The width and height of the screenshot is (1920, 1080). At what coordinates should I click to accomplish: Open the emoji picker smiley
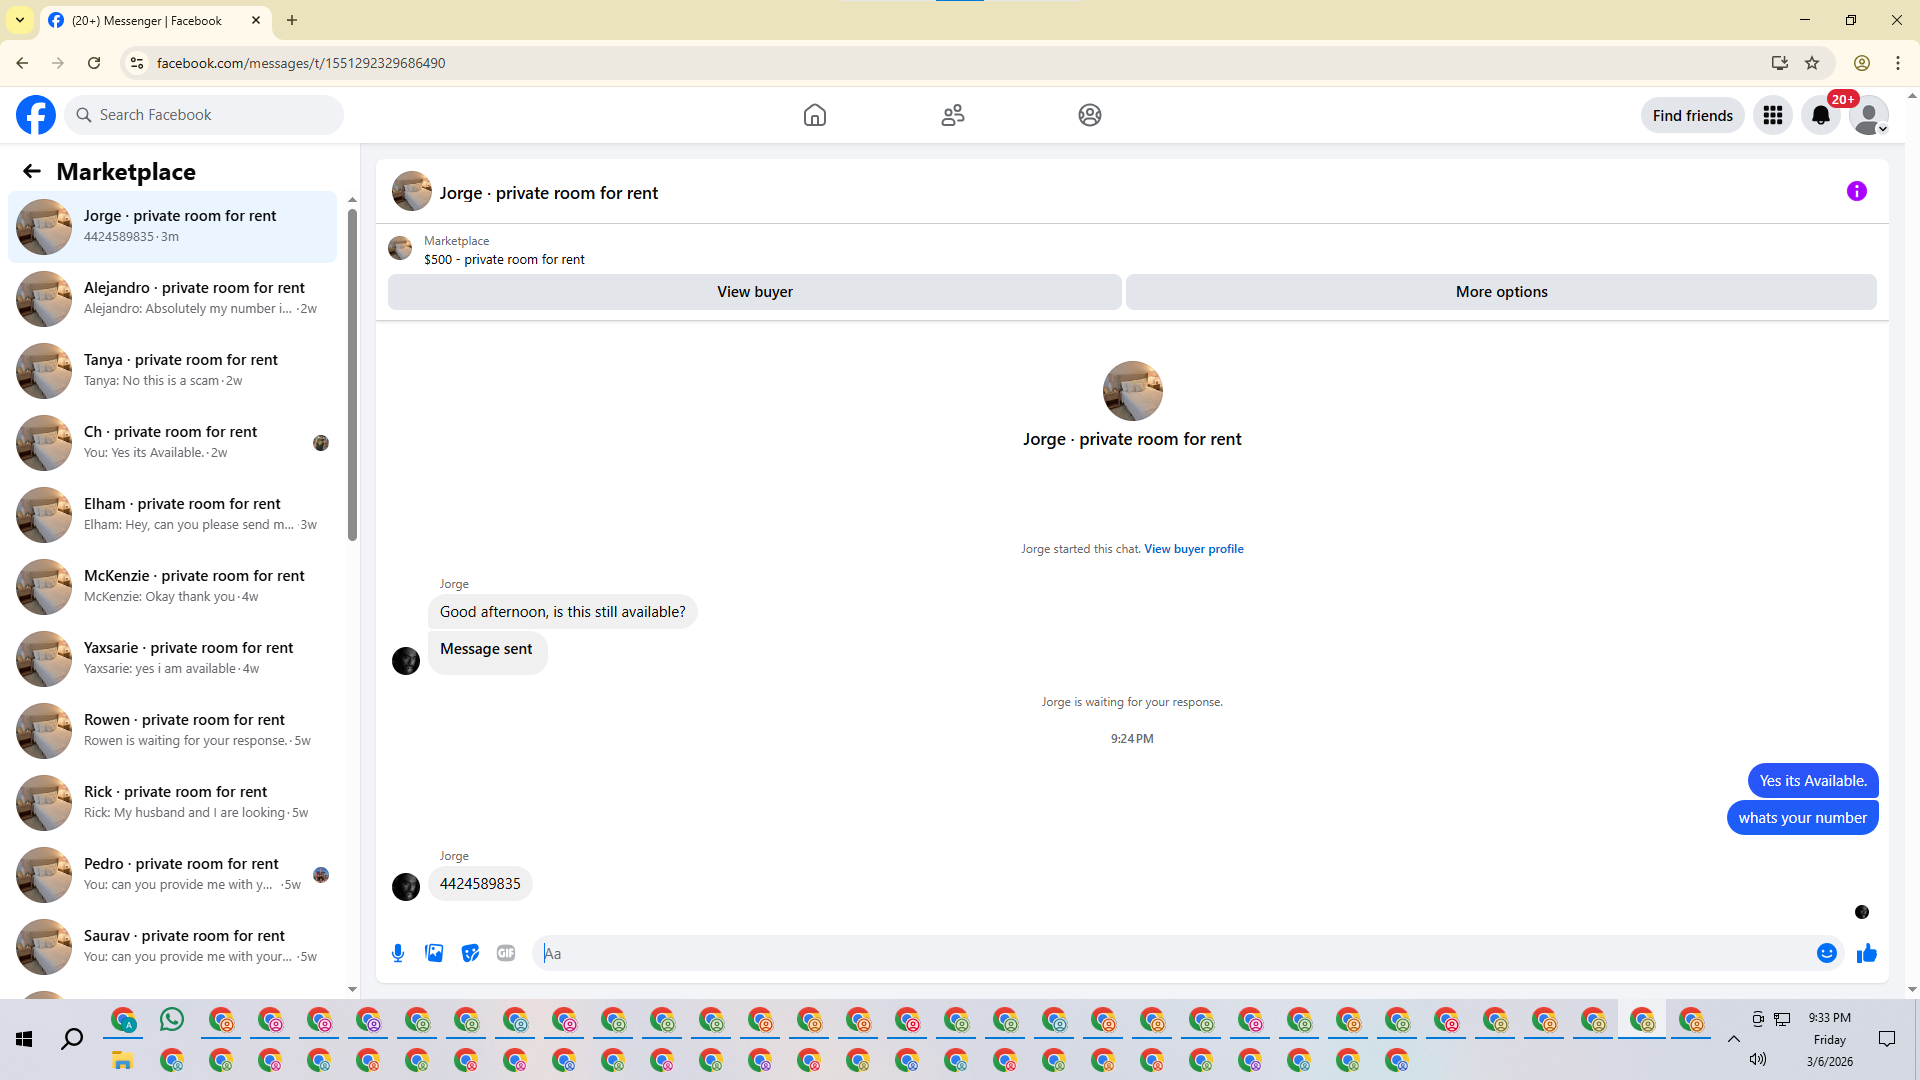point(1826,953)
